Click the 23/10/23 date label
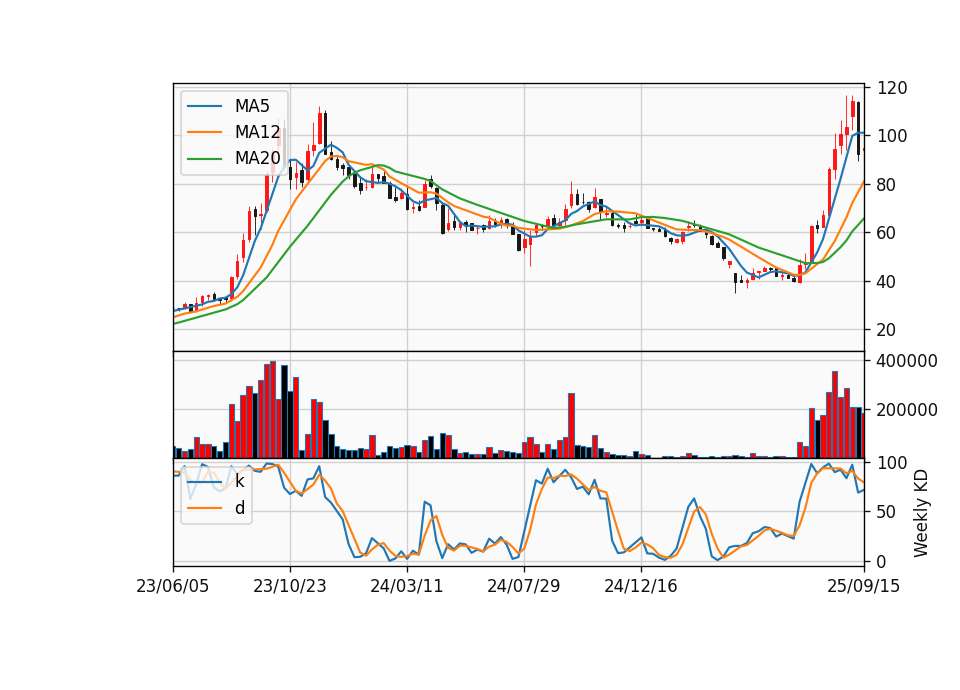The height and width of the screenshot is (690, 960). click(290, 587)
